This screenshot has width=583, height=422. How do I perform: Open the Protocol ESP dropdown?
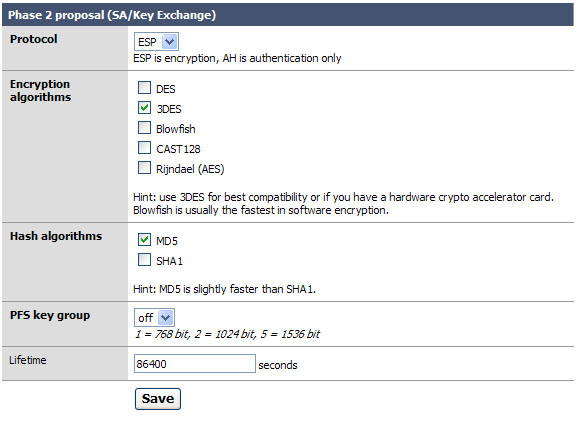(156, 42)
